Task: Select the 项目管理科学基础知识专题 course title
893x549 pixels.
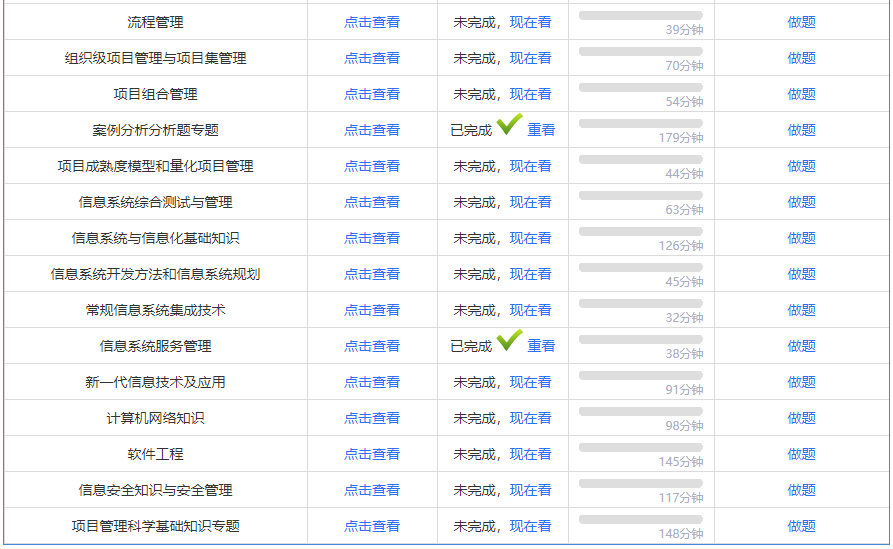Action: tap(155, 526)
